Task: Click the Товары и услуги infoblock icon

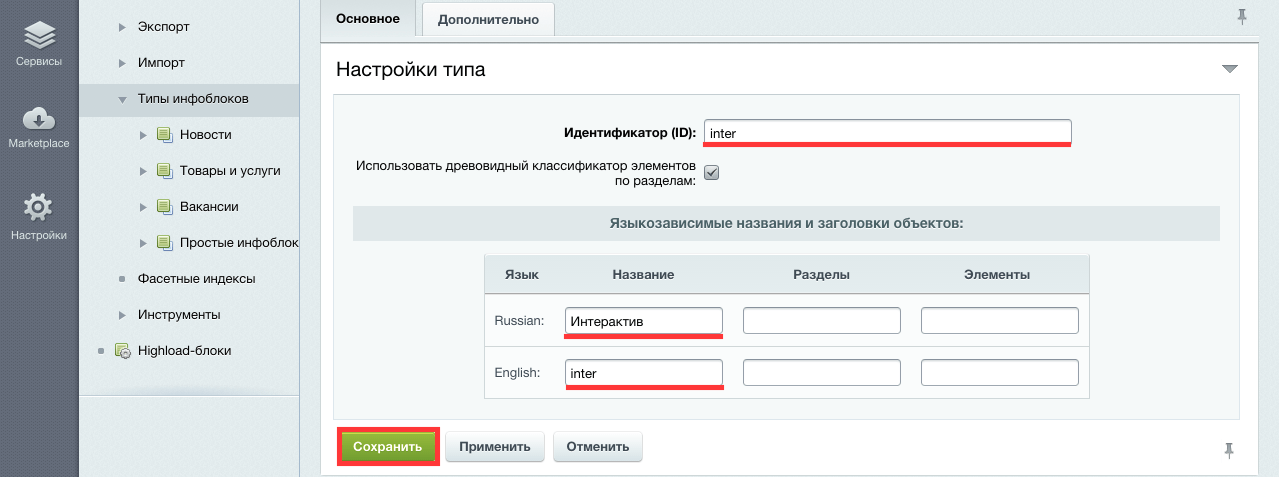Action: (165, 171)
